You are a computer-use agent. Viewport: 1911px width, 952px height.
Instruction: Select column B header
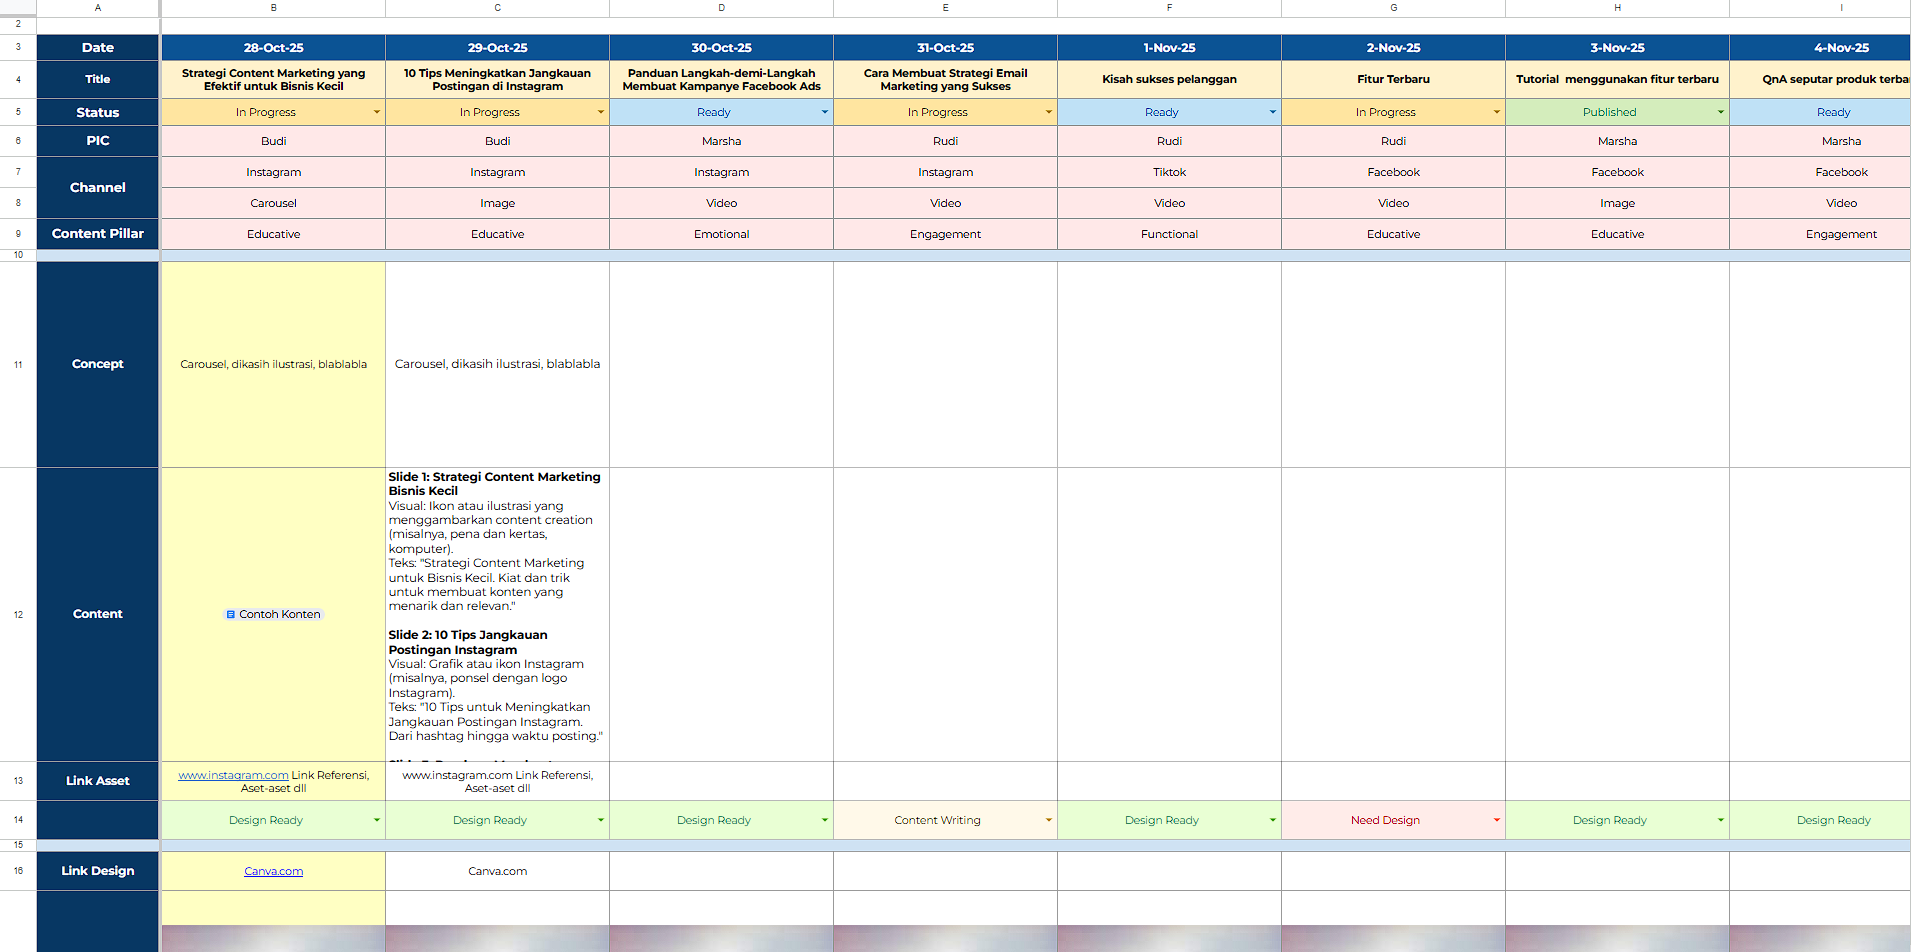point(273,8)
